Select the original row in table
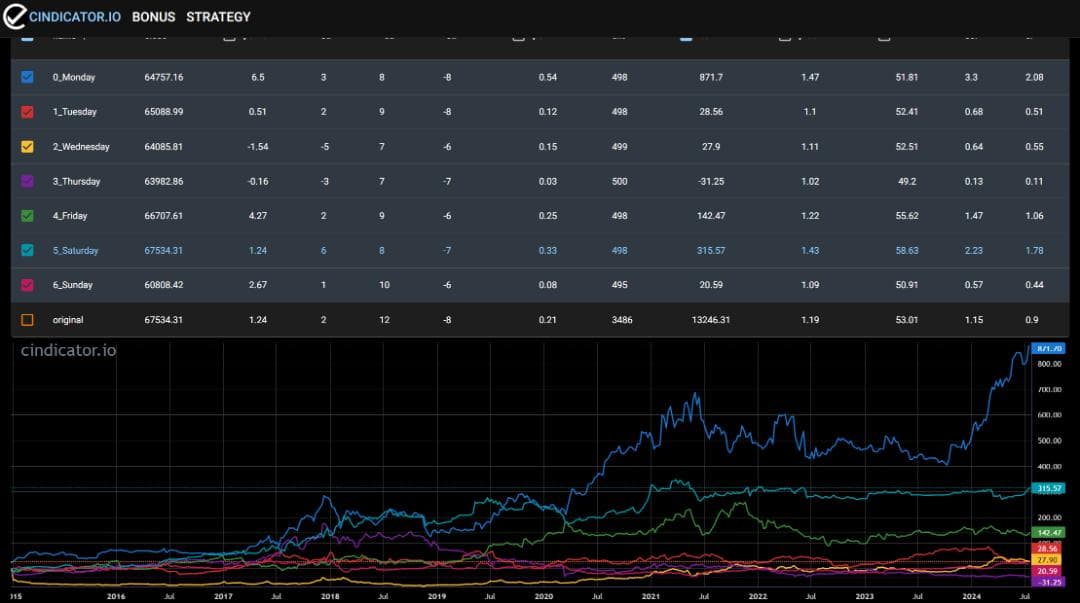The height and width of the screenshot is (603, 1080). [540, 320]
